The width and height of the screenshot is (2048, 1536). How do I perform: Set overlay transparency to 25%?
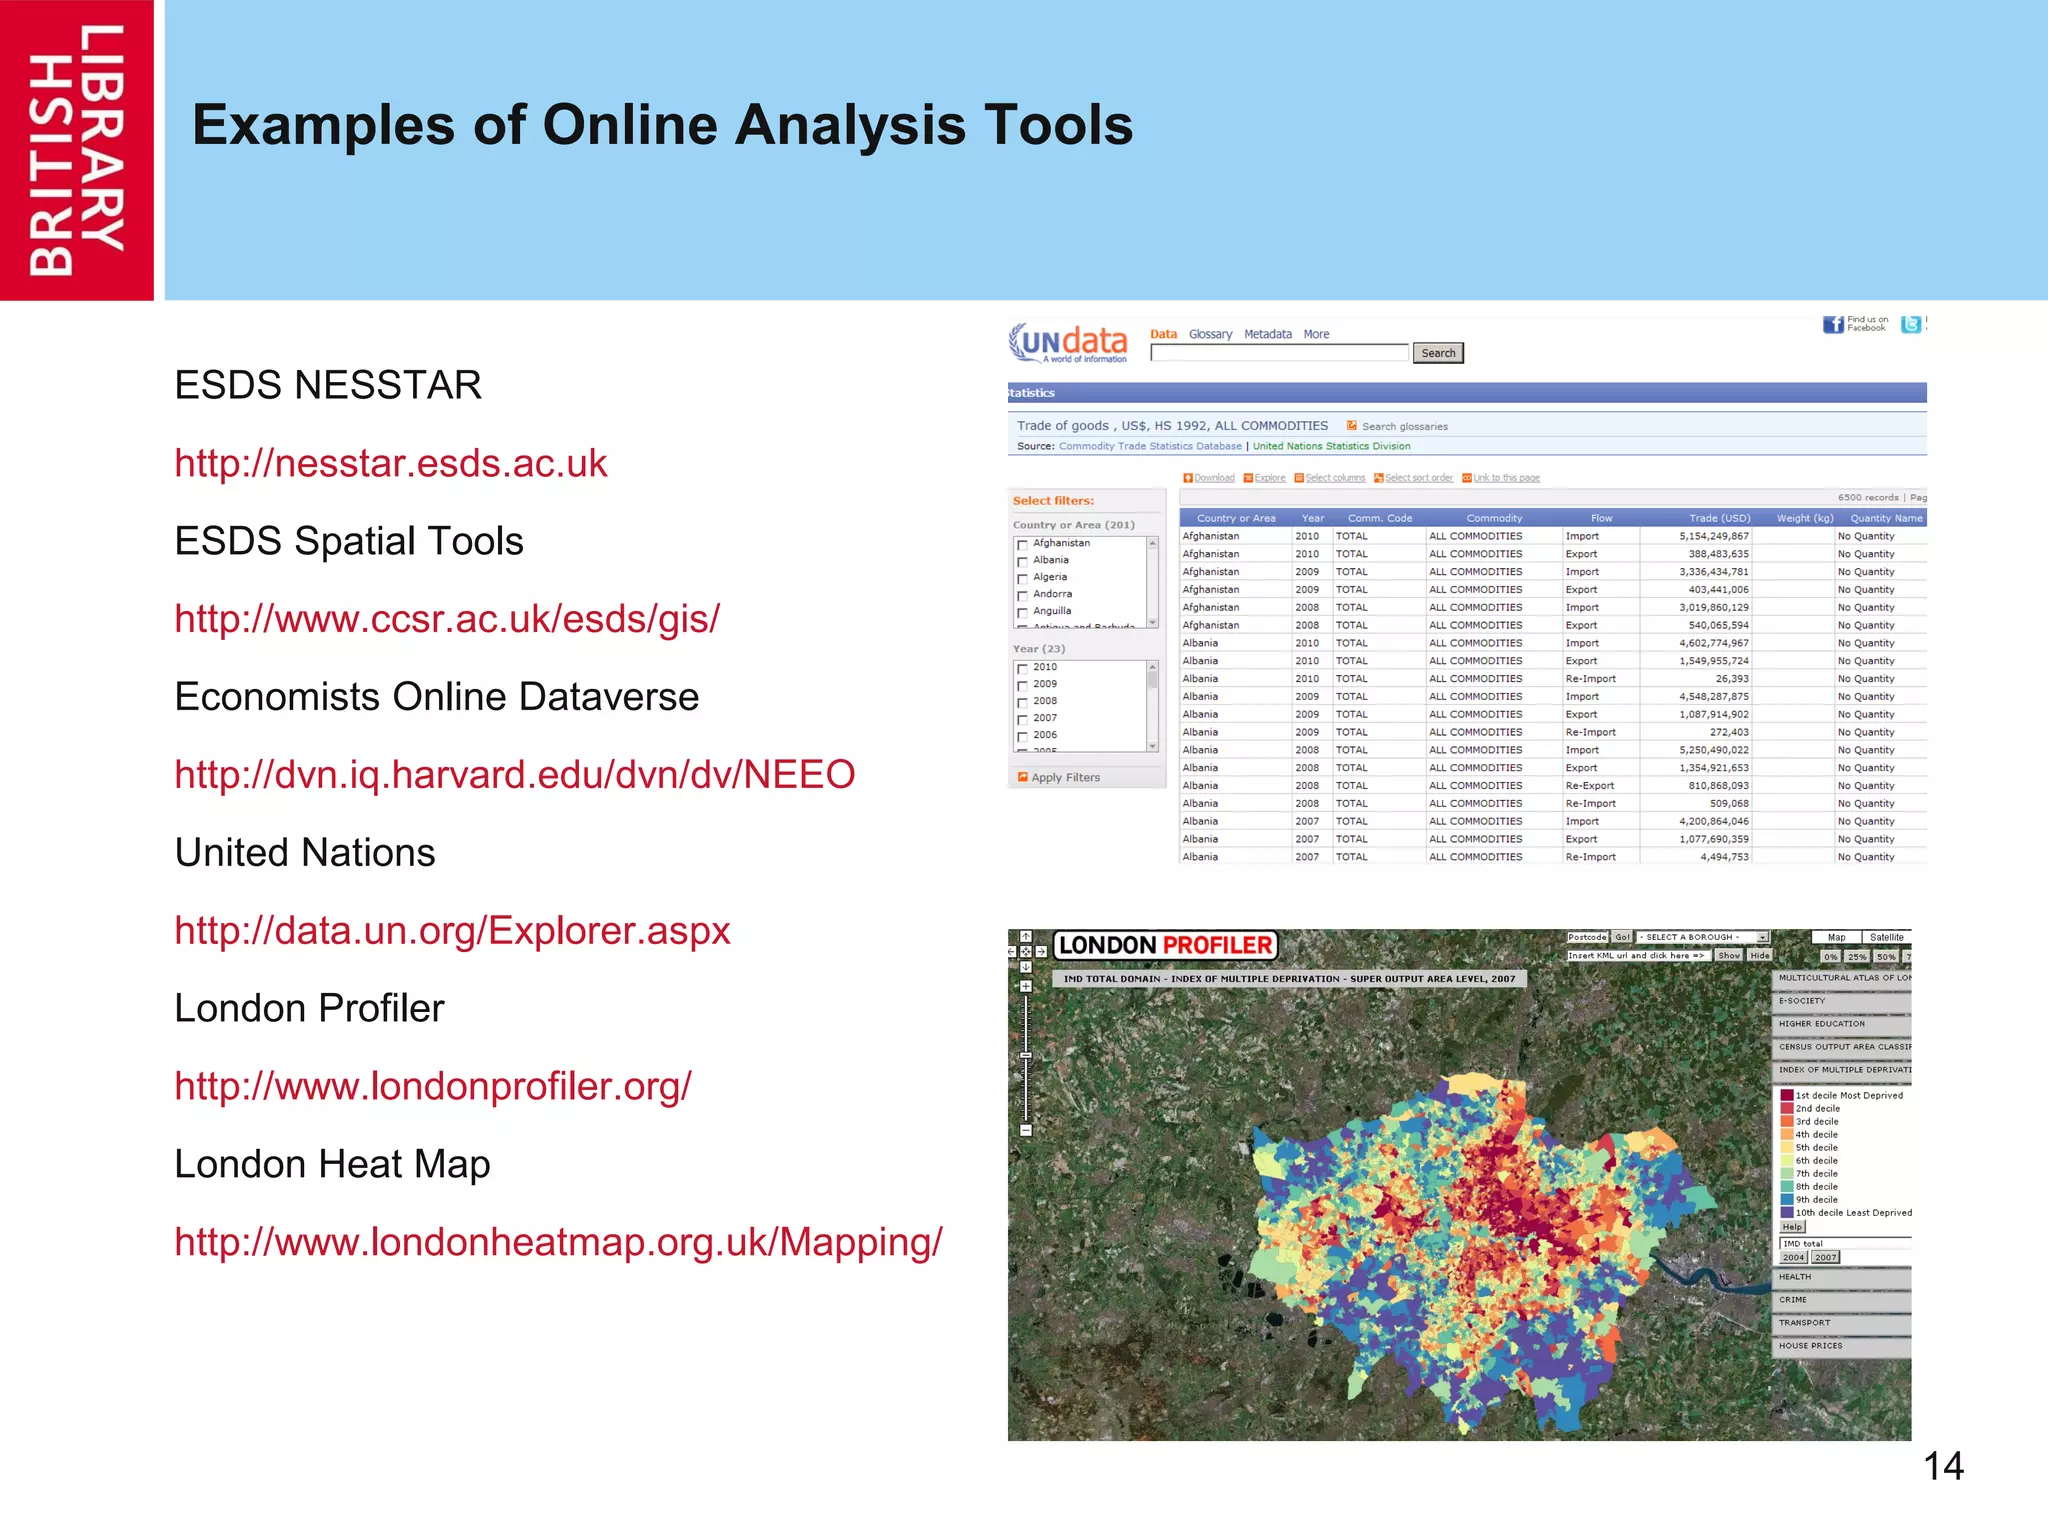pyautogui.click(x=1857, y=957)
